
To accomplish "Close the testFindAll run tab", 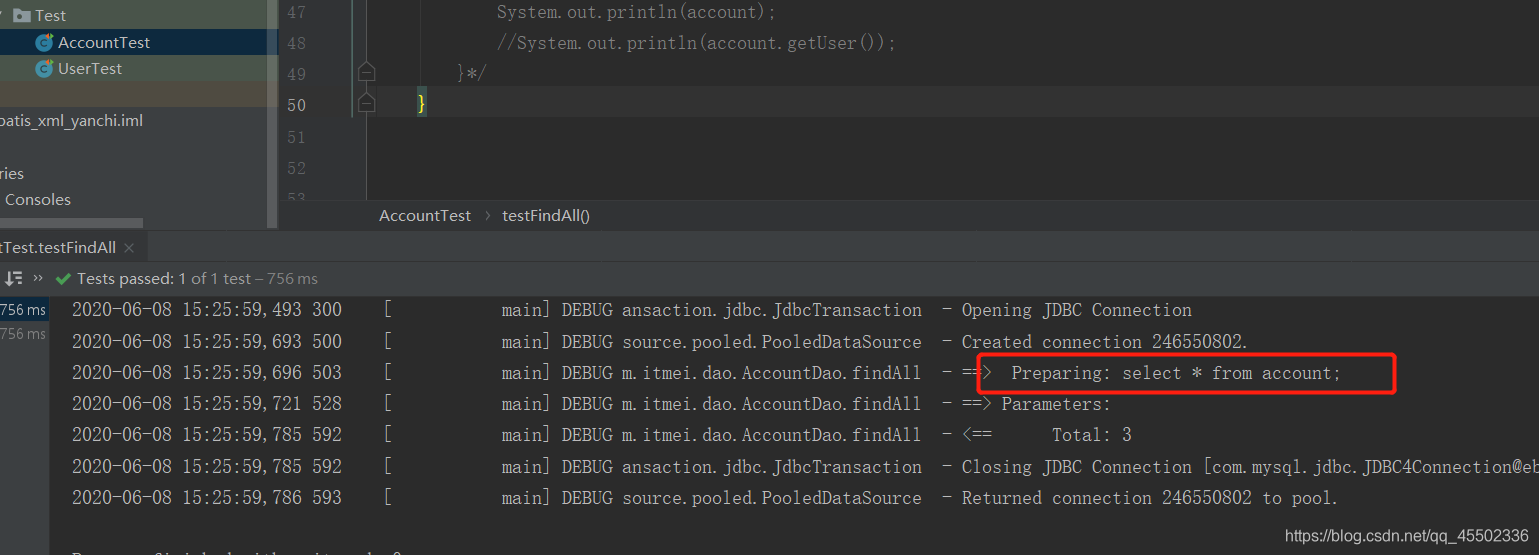I will click(x=129, y=247).
